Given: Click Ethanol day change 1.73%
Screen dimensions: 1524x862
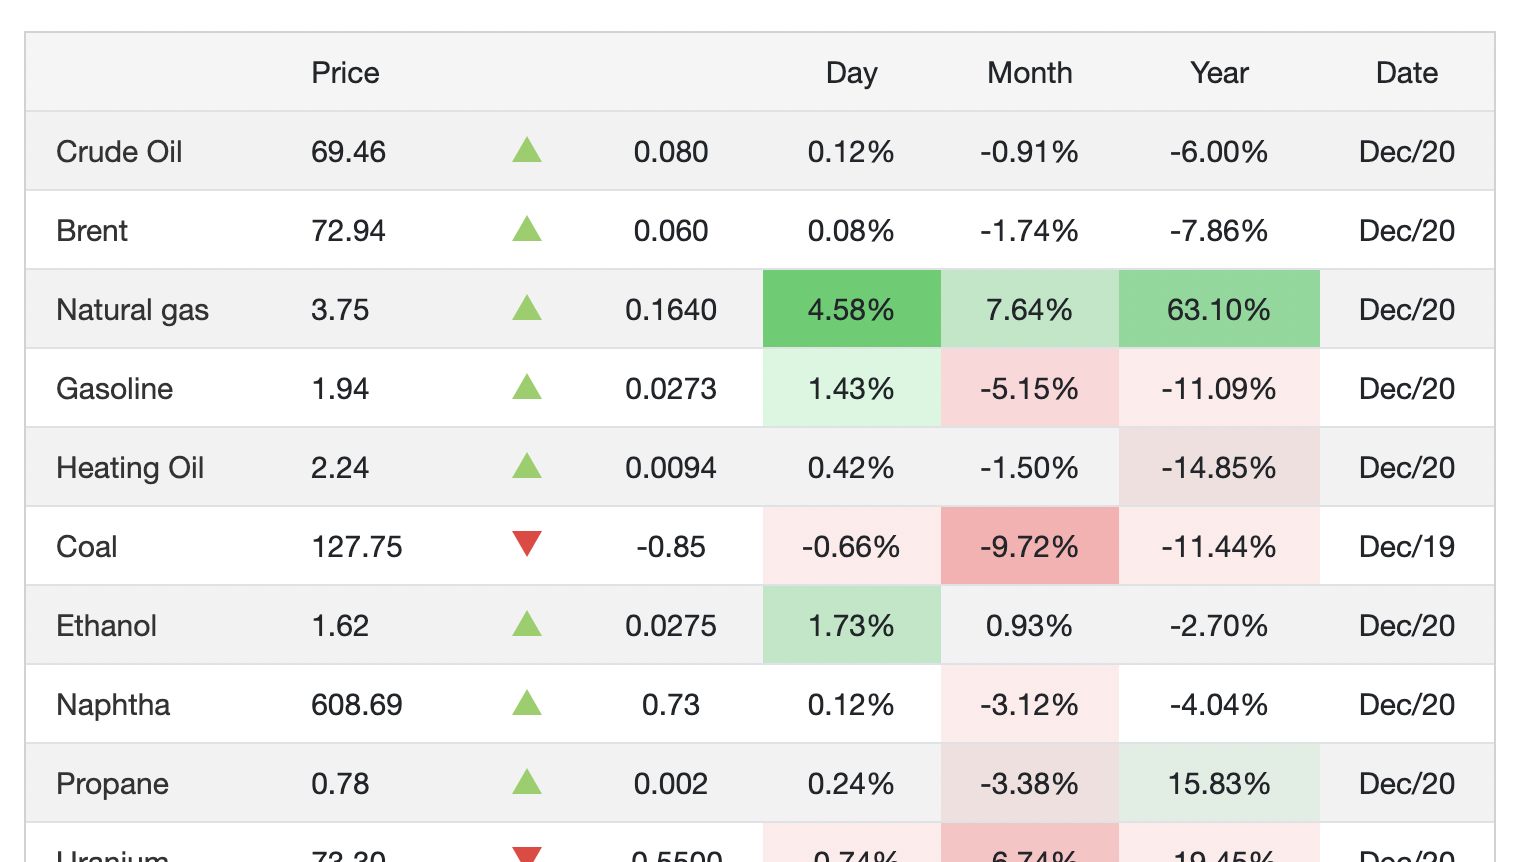Looking at the screenshot, I should click(851, 625).
